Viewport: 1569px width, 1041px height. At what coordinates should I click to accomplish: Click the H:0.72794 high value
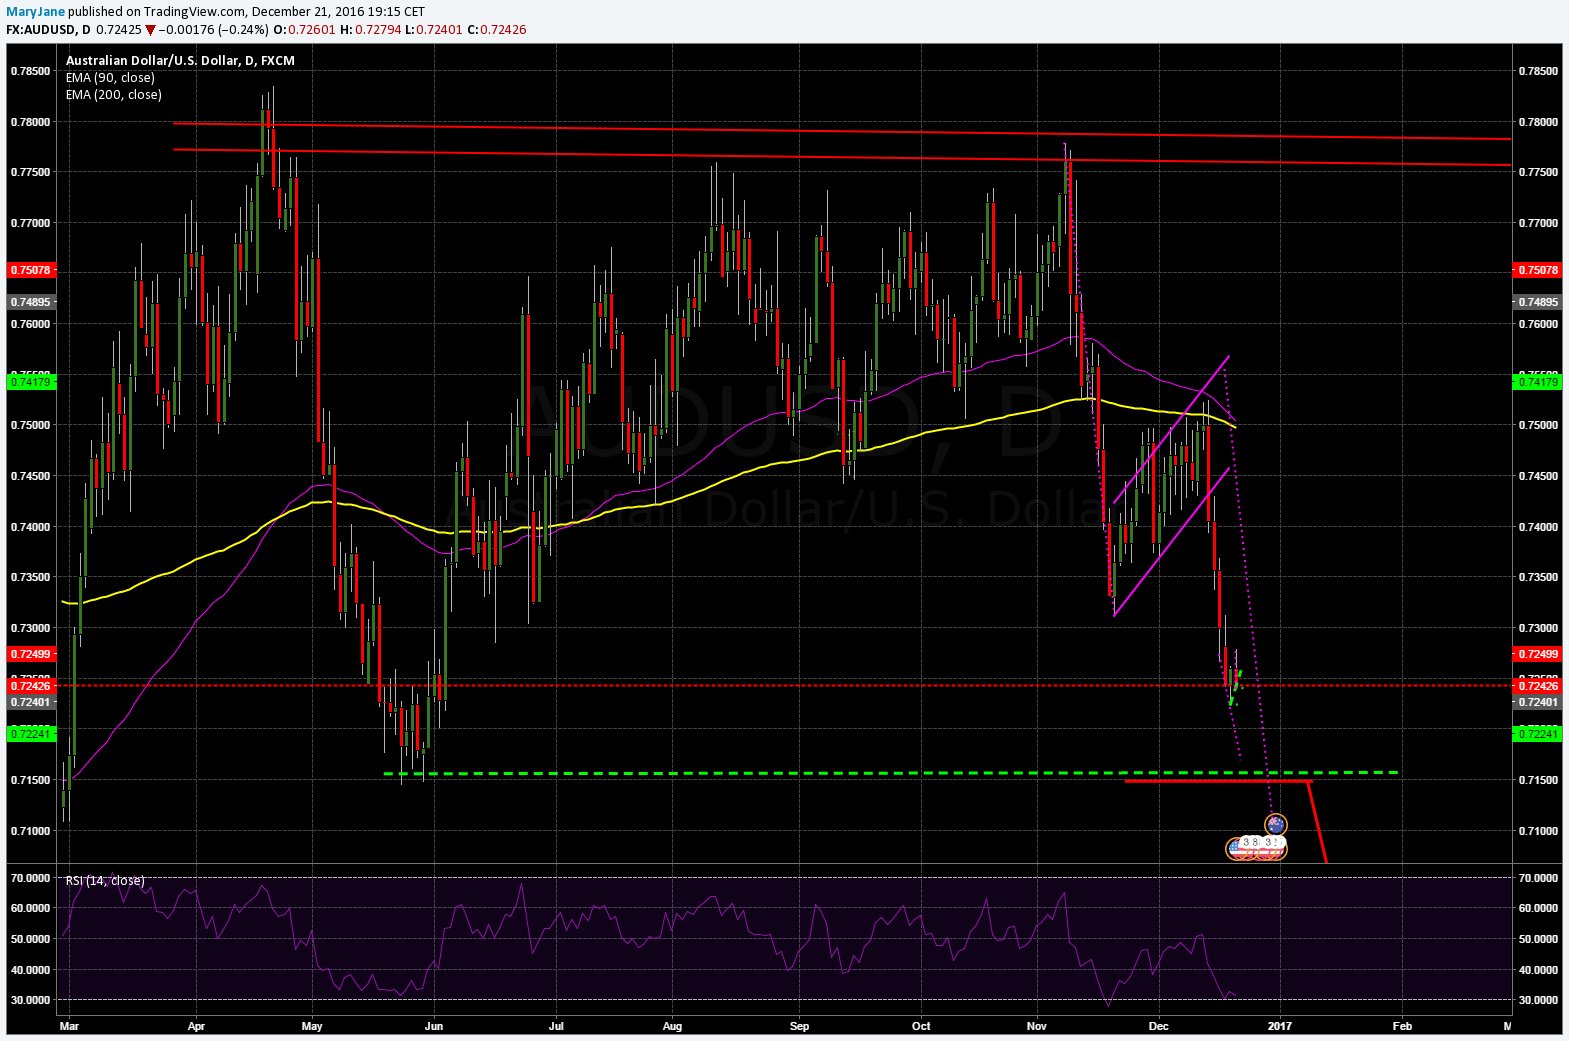point(371,30)
